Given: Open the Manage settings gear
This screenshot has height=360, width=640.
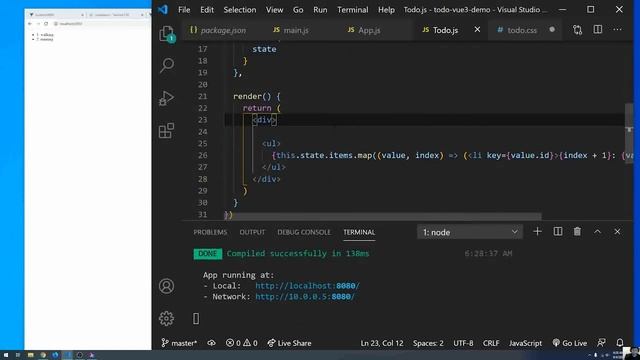Looking at the screenshot, I should click(167, 318).
